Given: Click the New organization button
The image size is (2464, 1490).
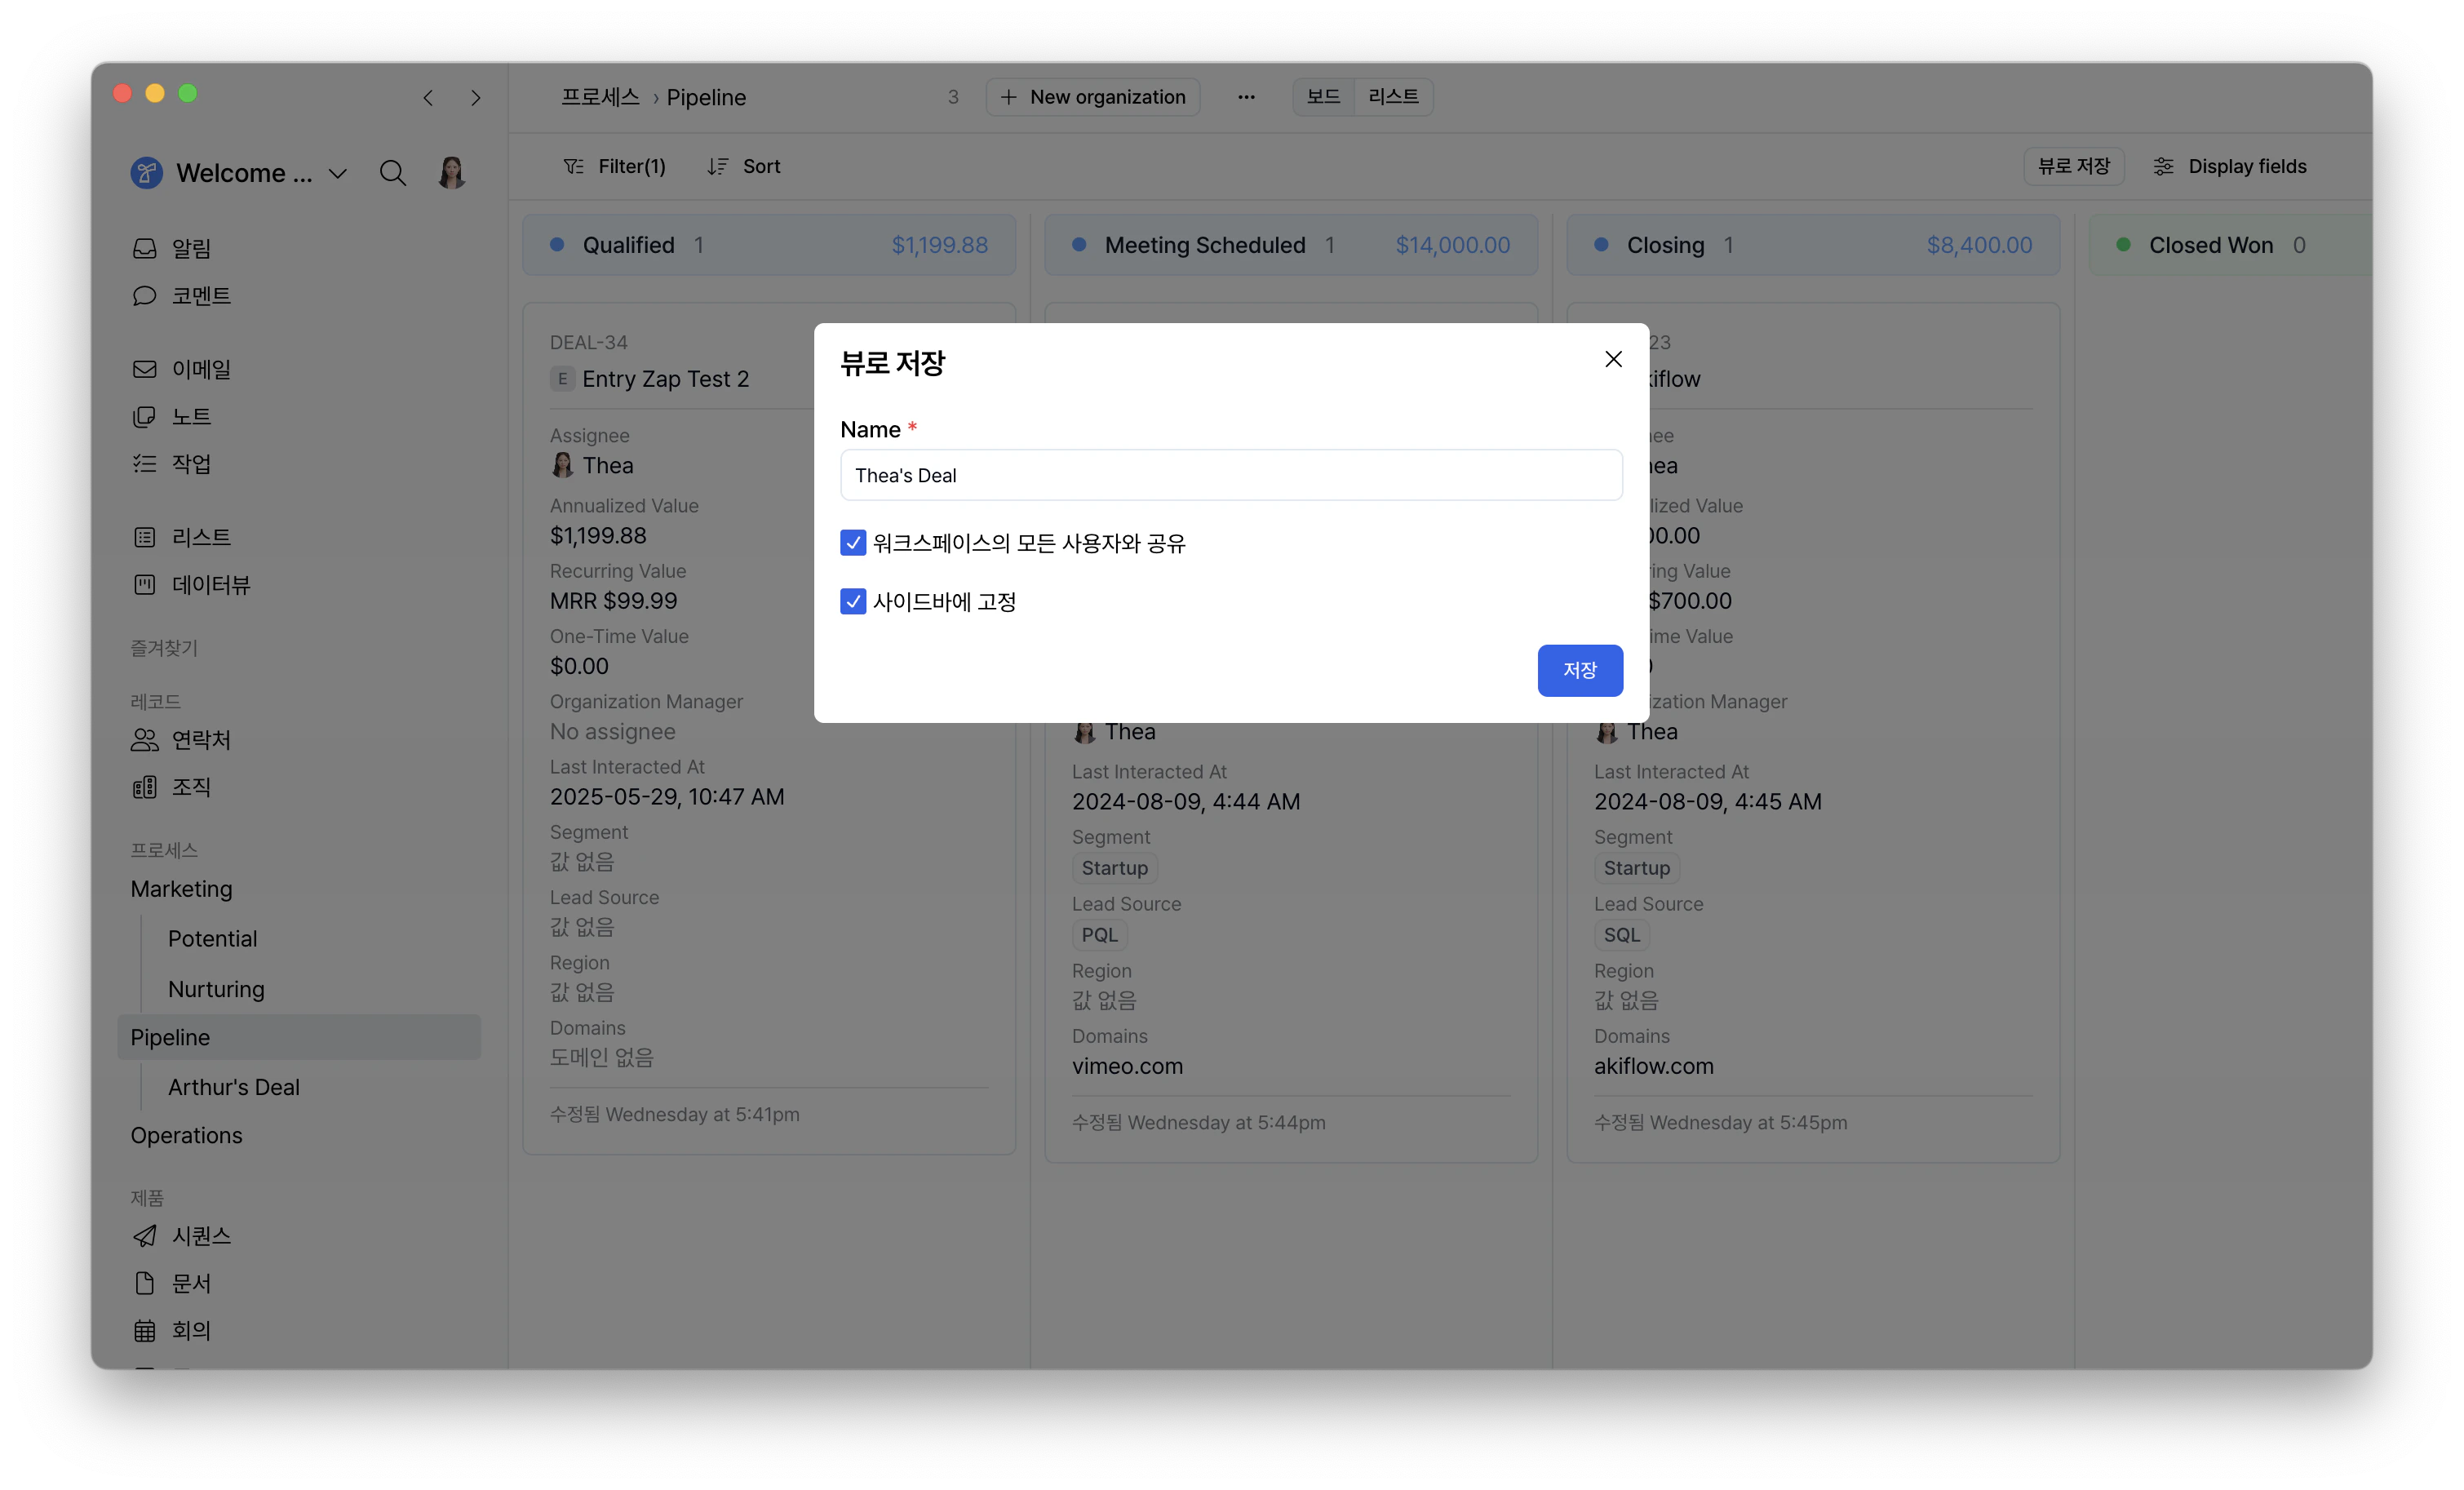Looking at the screenshot, I should (x=1093, y=97).
